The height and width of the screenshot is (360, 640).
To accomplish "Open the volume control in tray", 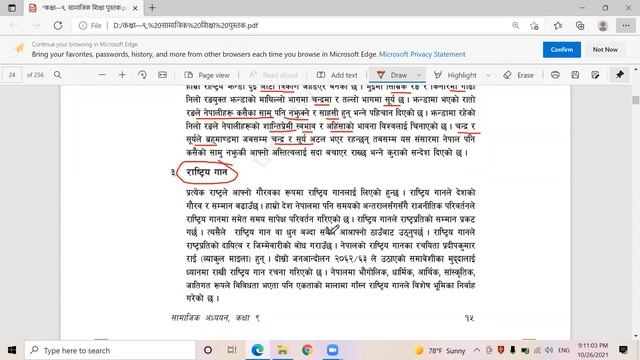I will point(549,350).
